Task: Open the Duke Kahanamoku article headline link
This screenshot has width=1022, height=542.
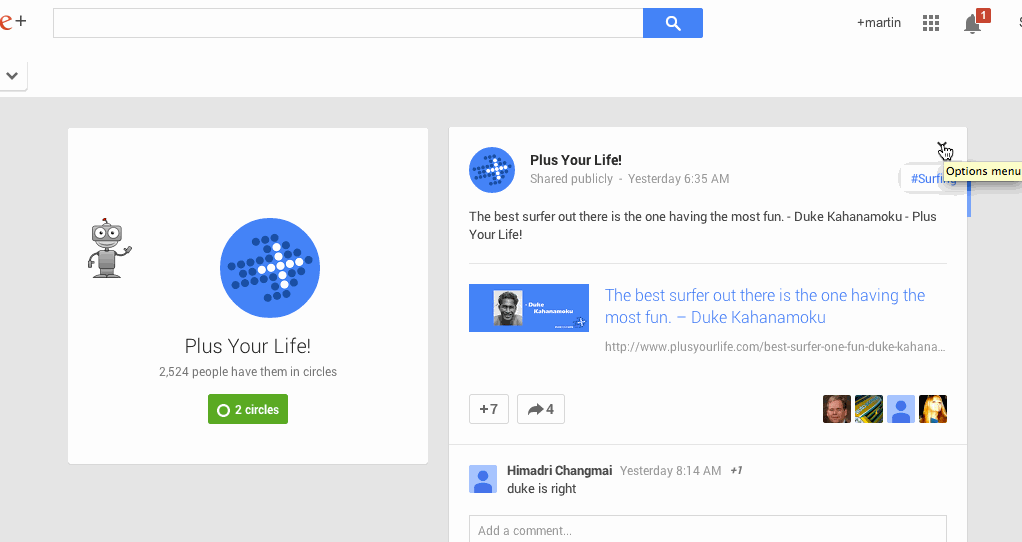Action: pos(765,306)
